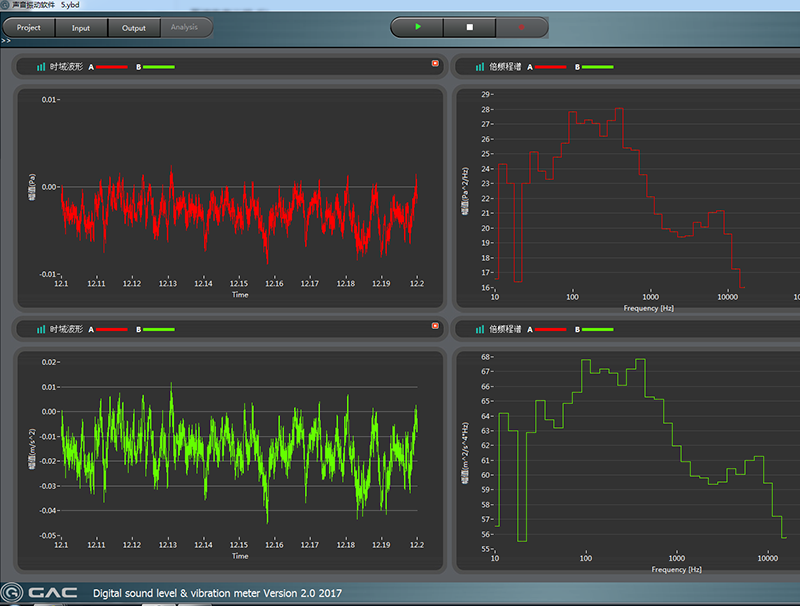The image size is (800, 606).
Task: Open the Project tab
Action: coord(29,28)
